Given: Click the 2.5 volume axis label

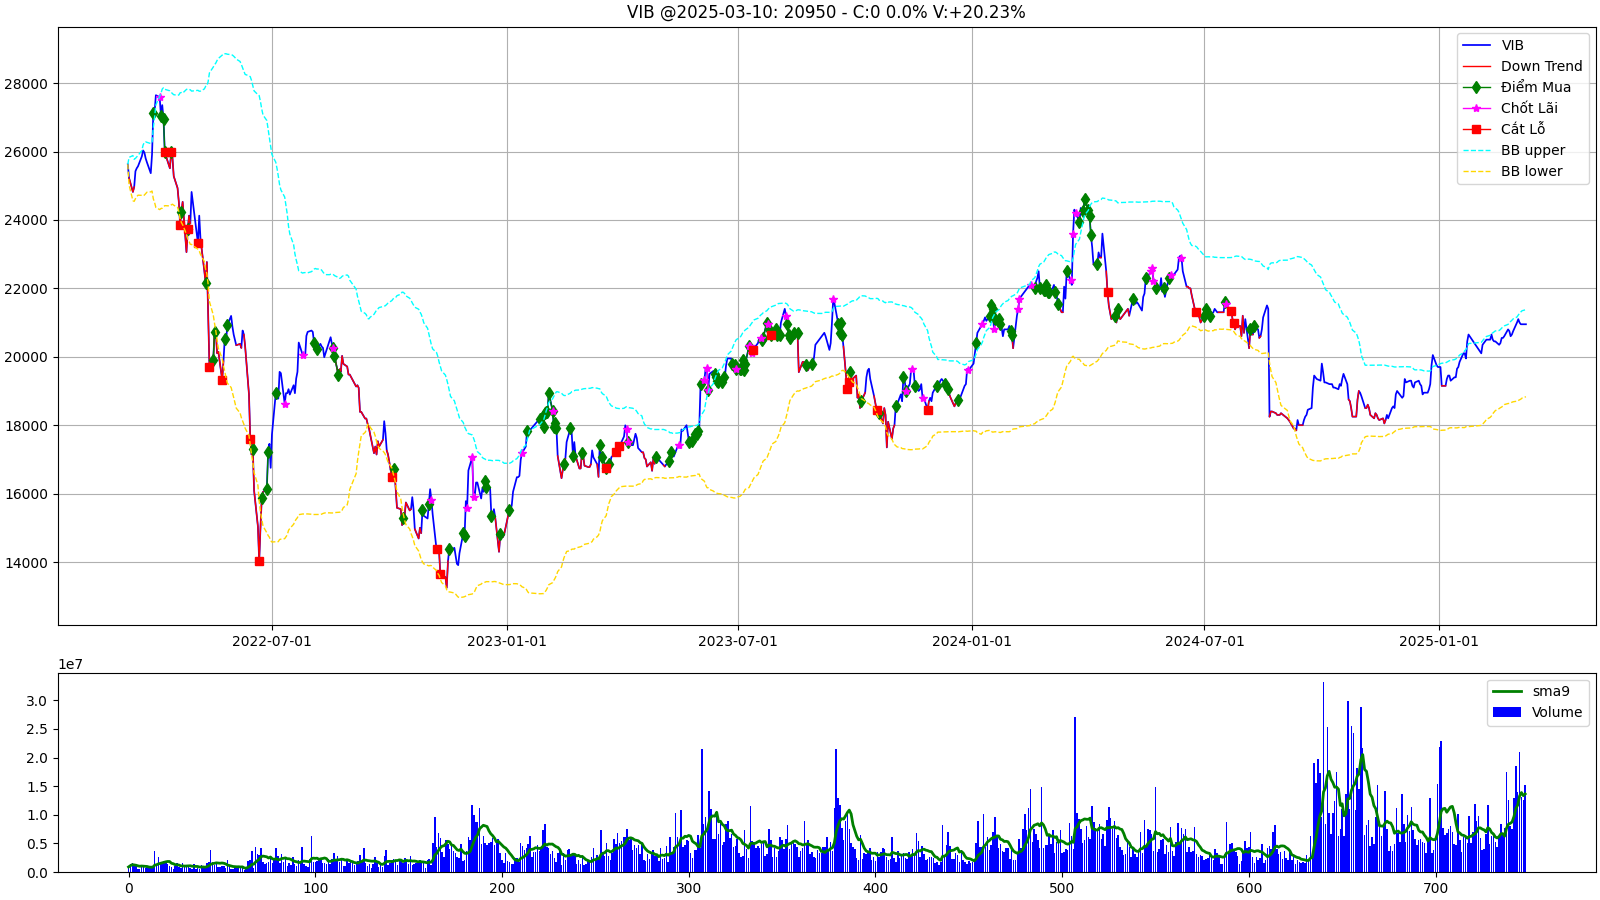Looking at the screenshot, I should coord(37,730).
